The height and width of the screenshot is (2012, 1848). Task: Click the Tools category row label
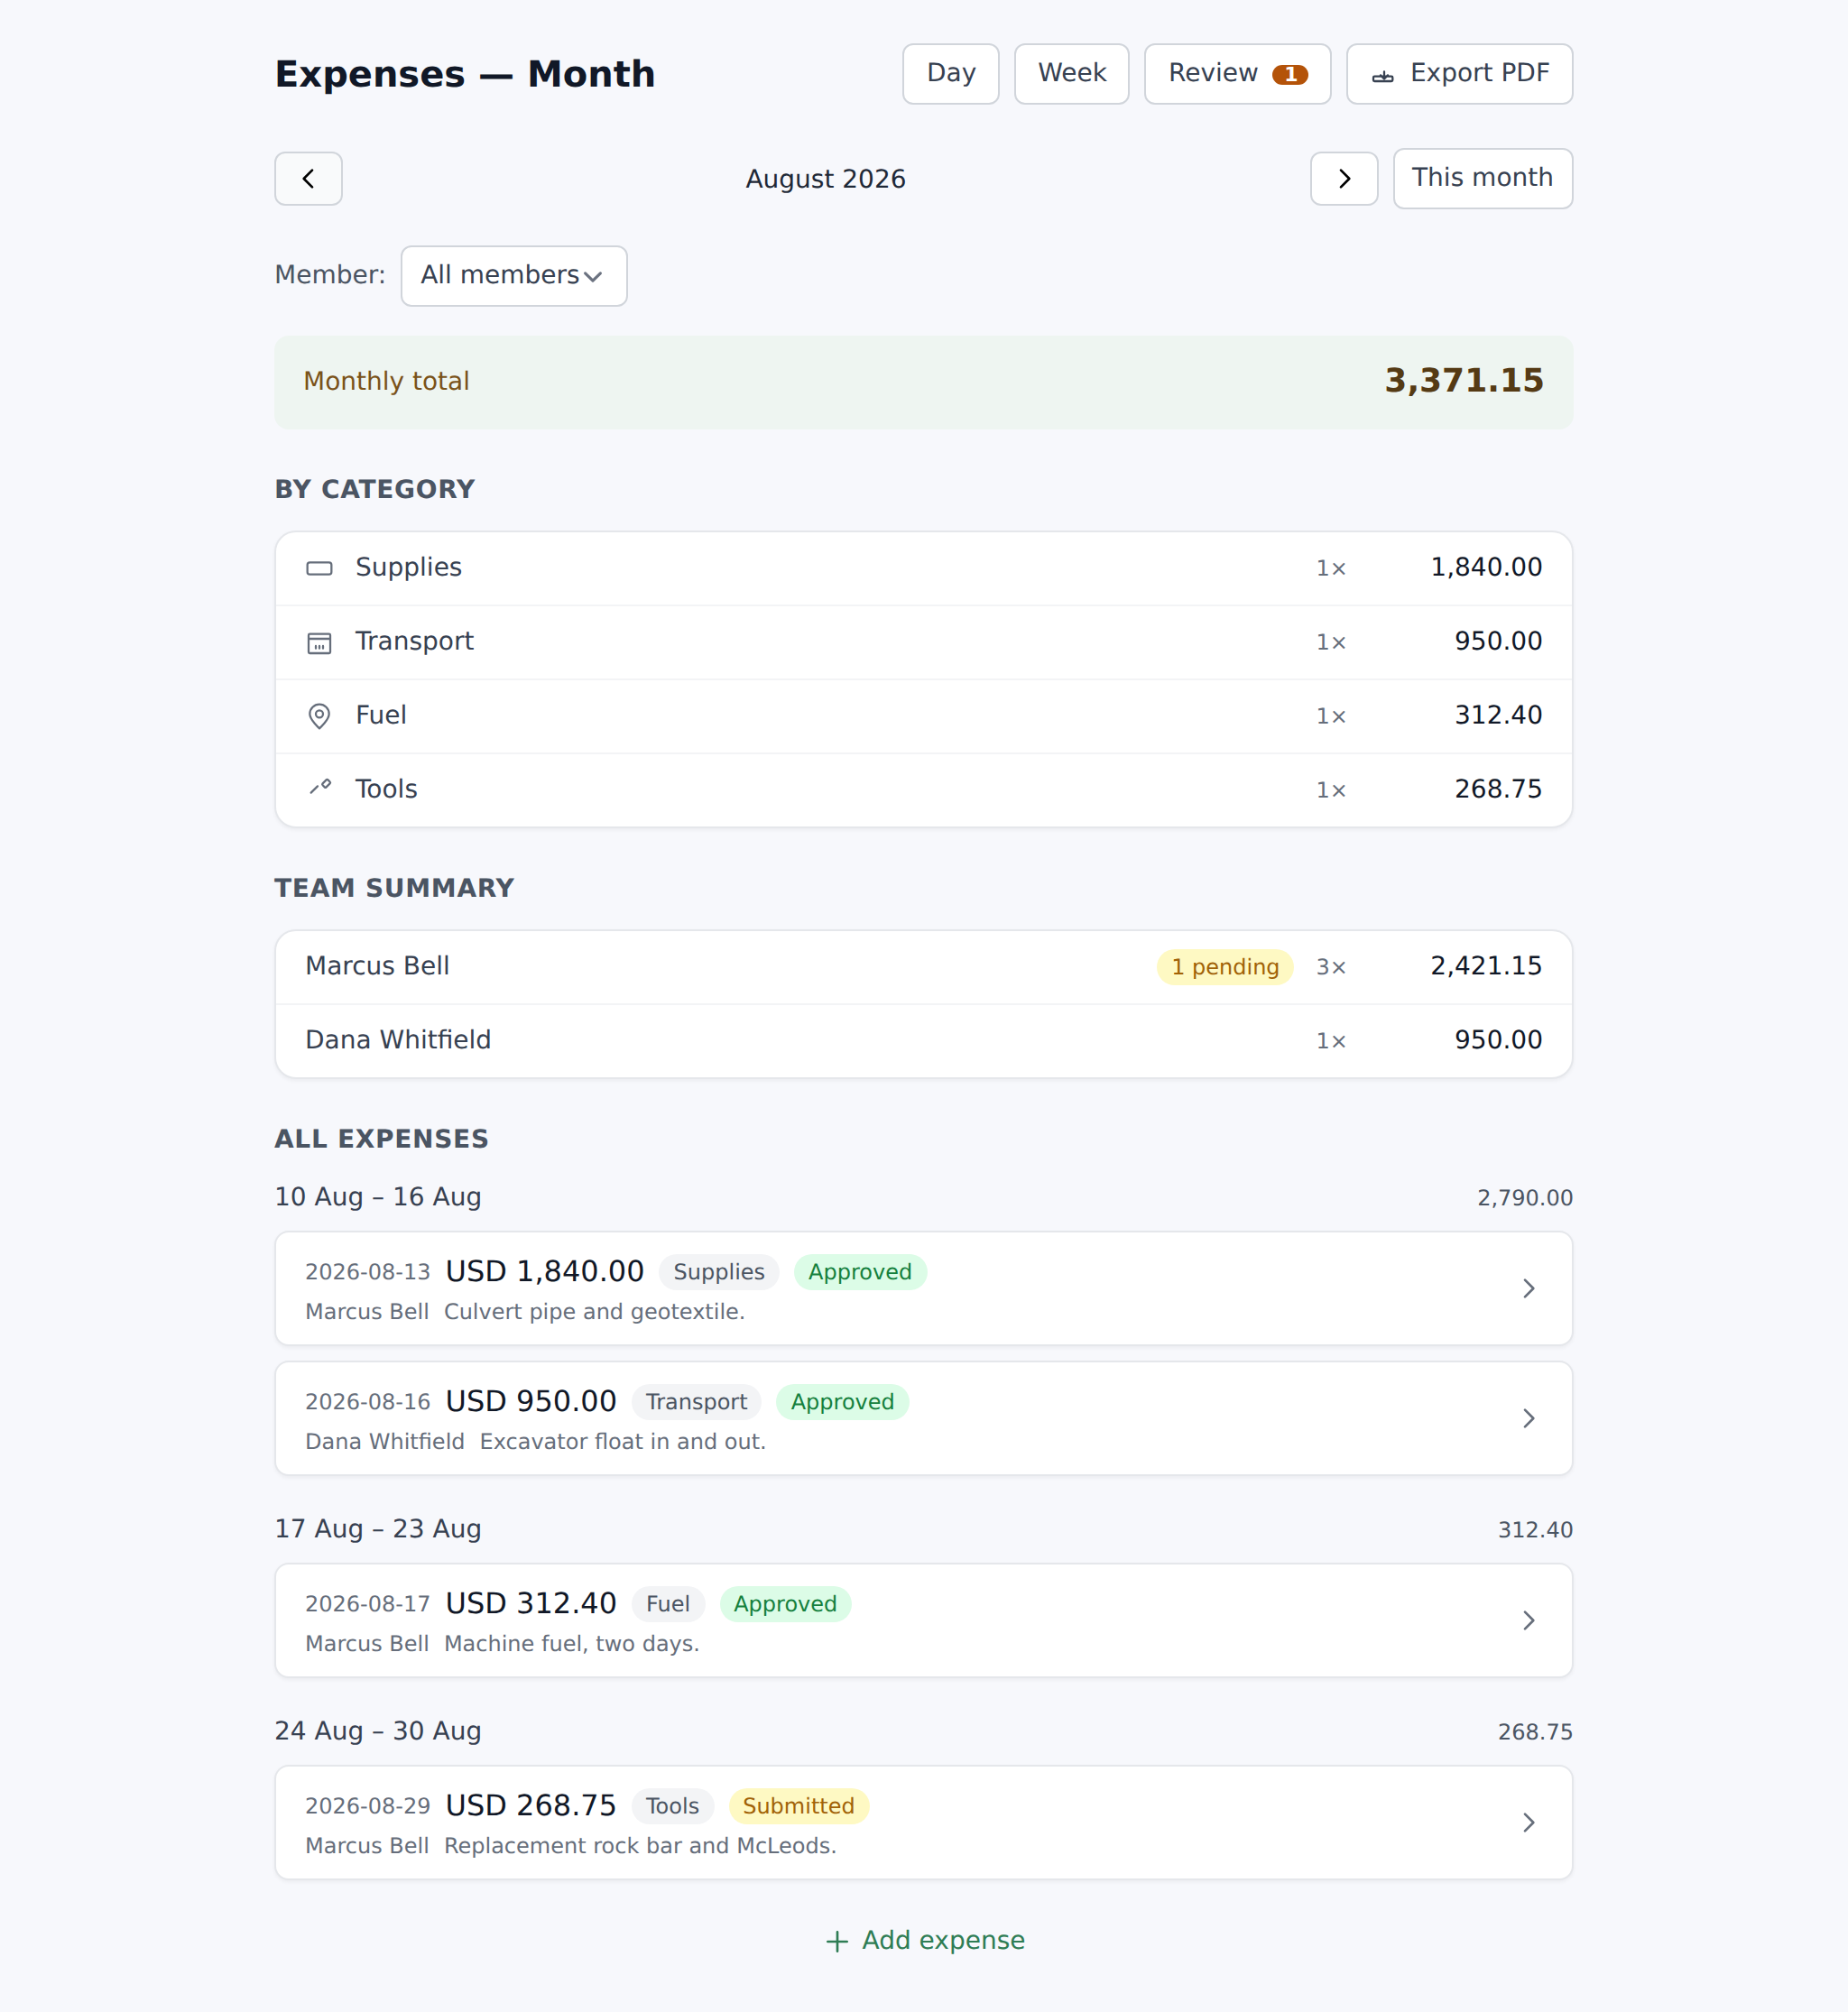tap(386, 789)
